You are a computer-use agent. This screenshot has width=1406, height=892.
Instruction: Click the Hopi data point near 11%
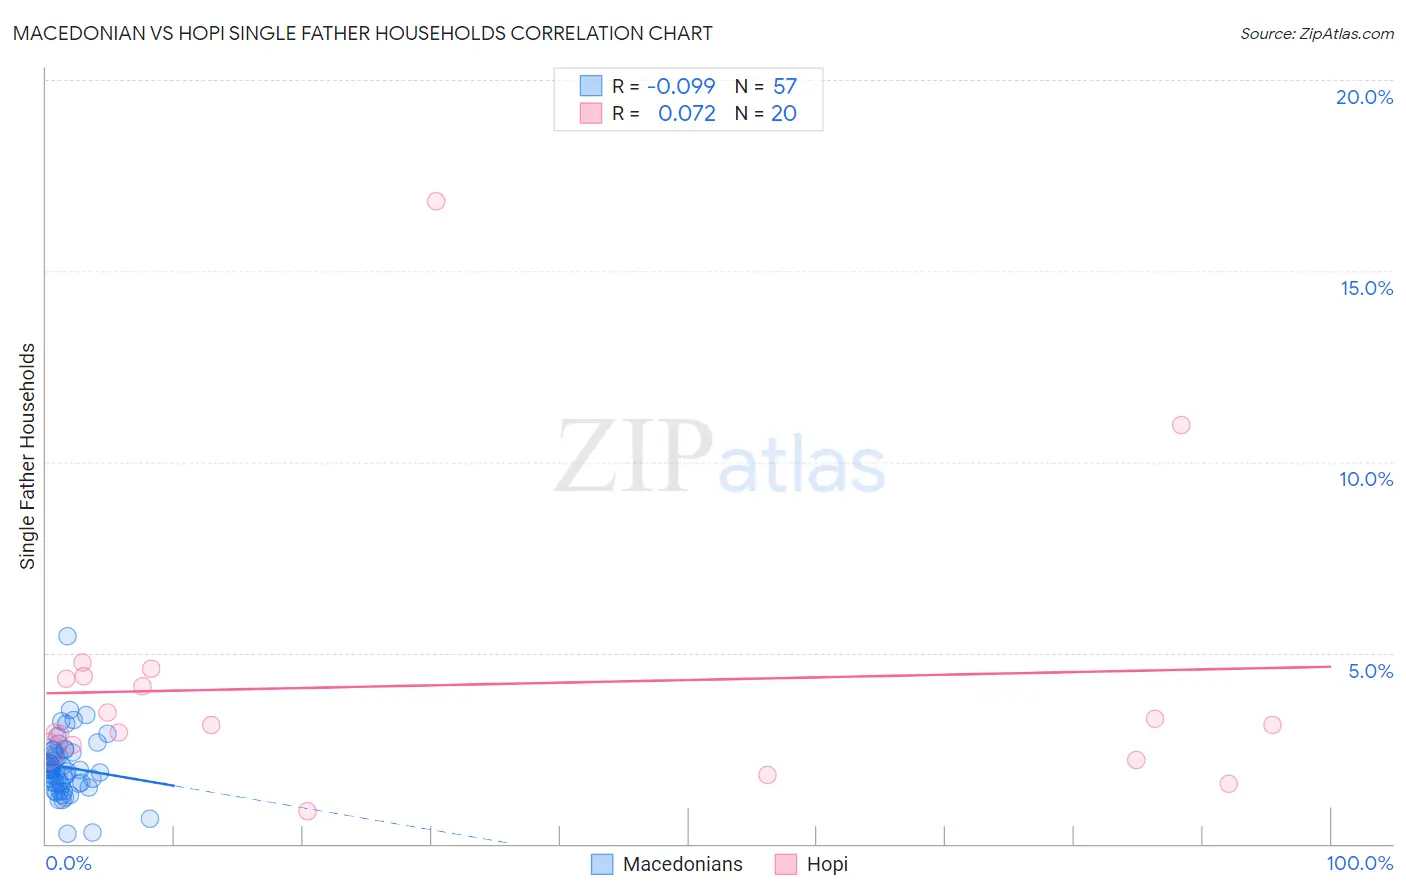[1181, 425]
